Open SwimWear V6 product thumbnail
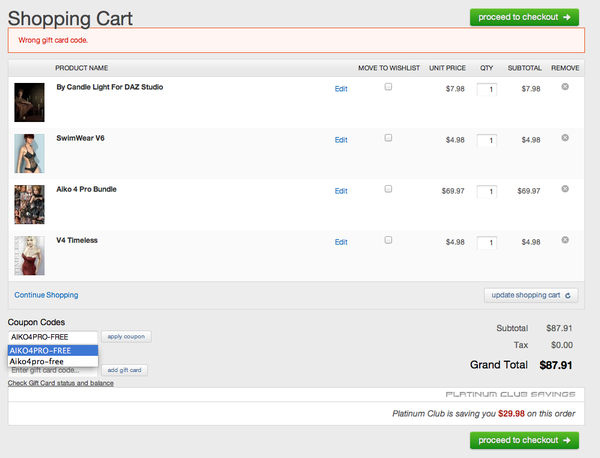Image resolution: width=600 pixels, height=458 pixels. pyautogui.click(x=29, y=153)
